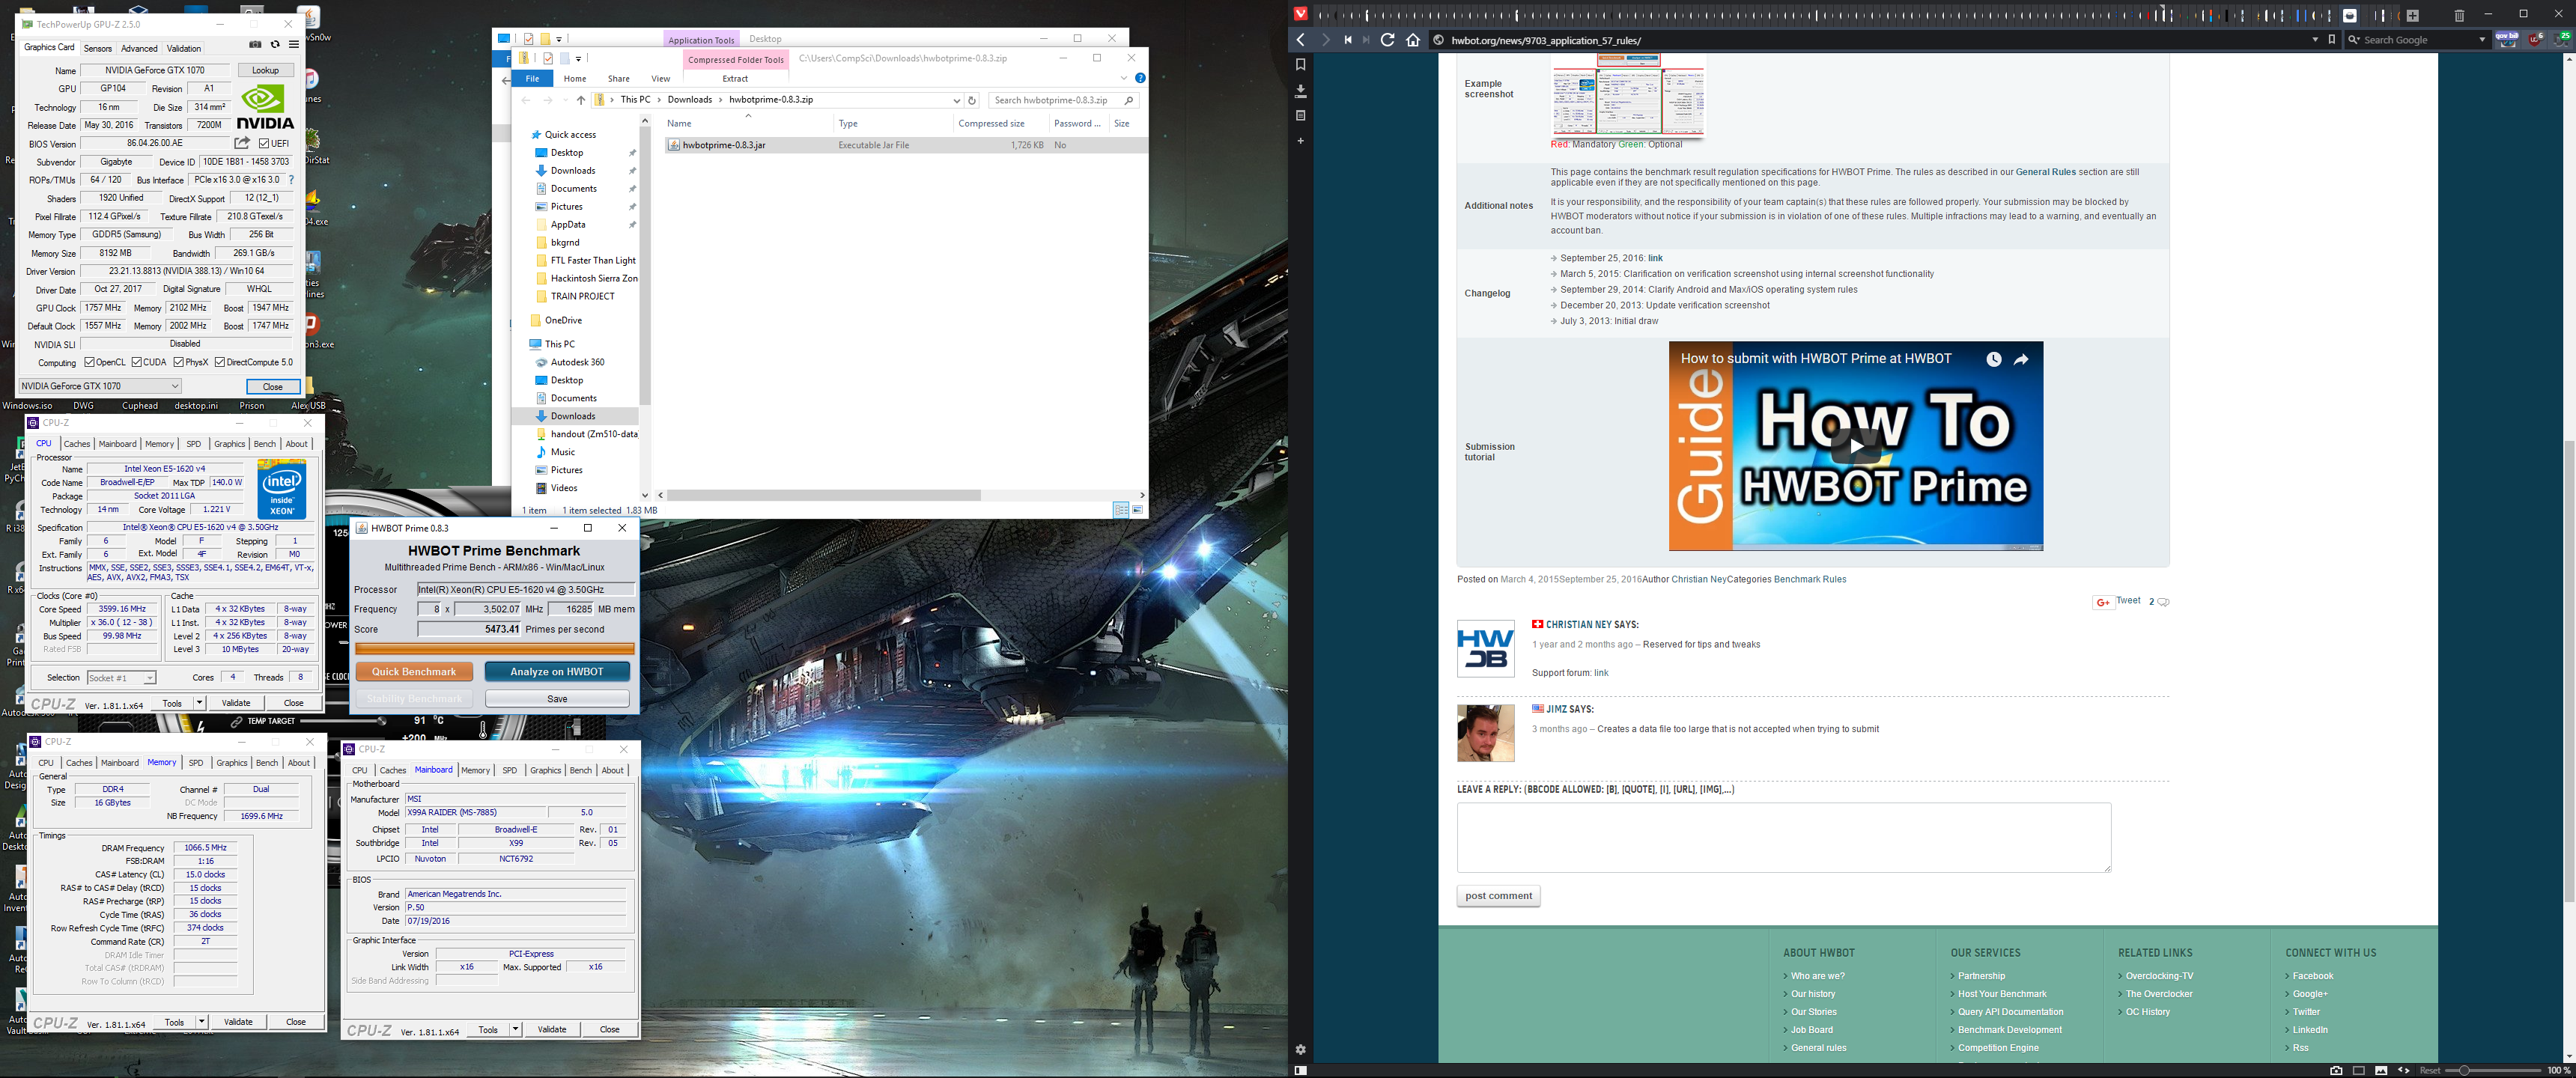
Task: Toggle UEFI checkbox in GPU-Z
Action: 264,143
